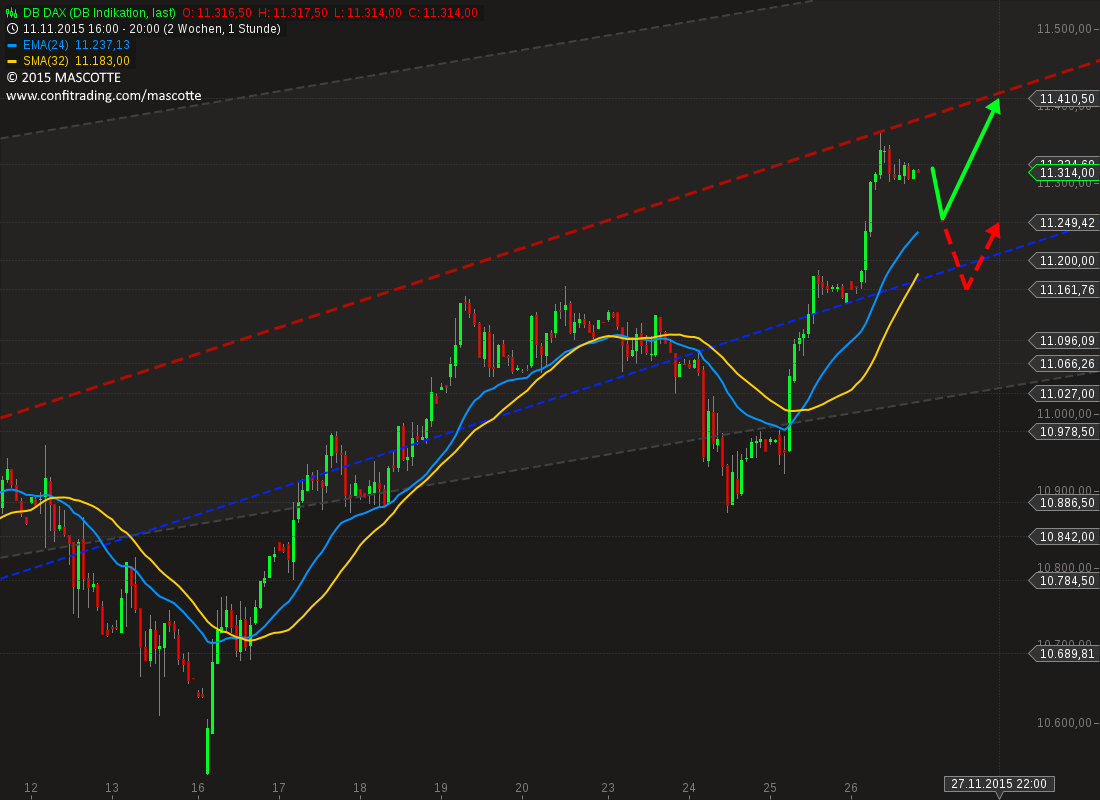Select the current price tag 11.314,00
The height and width of the screenshot is (800, 1100).
[x=1065, y=173]
